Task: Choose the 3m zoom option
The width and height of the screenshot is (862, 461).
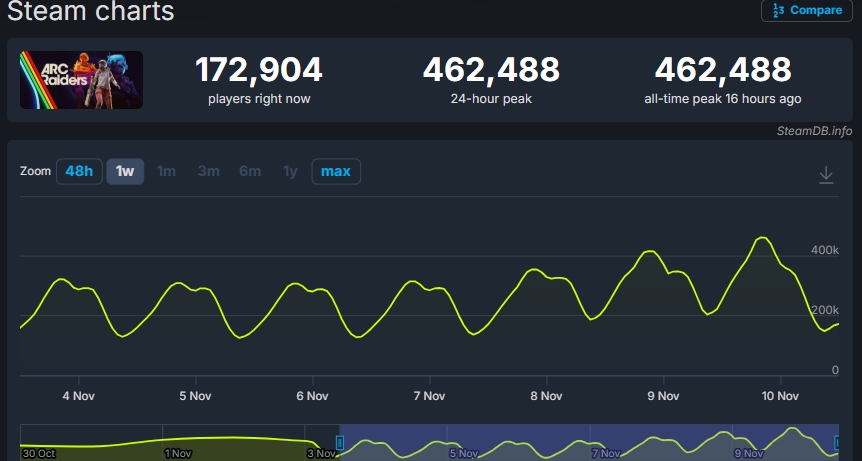Action: [x=208, y=171]
